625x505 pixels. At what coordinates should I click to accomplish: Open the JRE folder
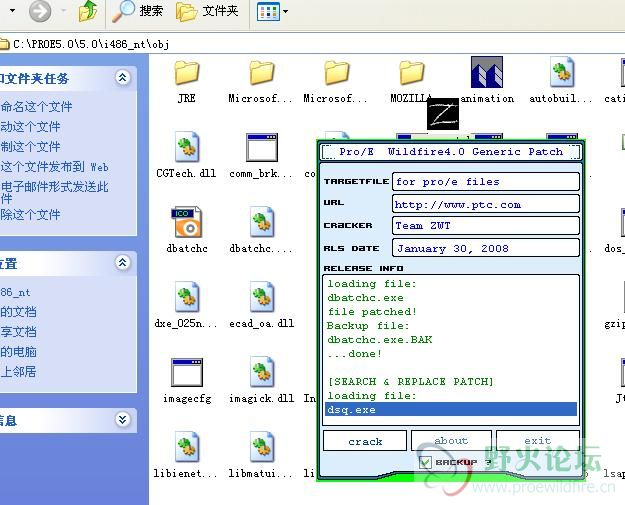click(x=187, y=73)
